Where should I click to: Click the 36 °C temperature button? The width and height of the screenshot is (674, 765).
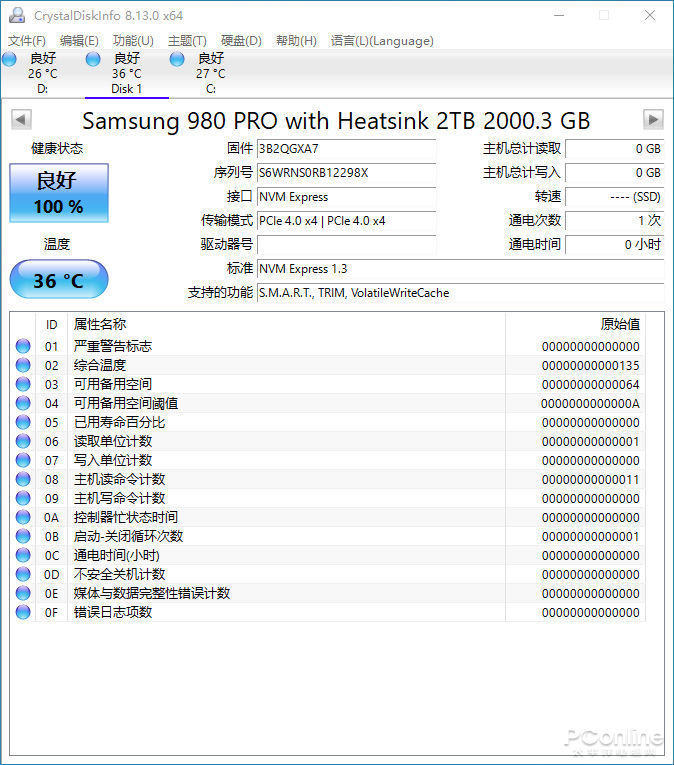[x=59, y=280]
